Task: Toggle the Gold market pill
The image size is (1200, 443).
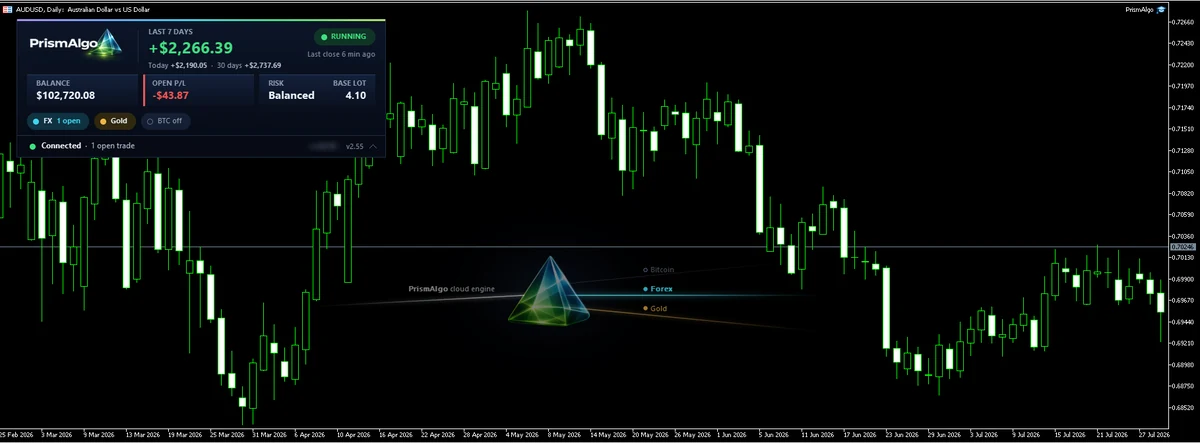Action: coord(115,121)
